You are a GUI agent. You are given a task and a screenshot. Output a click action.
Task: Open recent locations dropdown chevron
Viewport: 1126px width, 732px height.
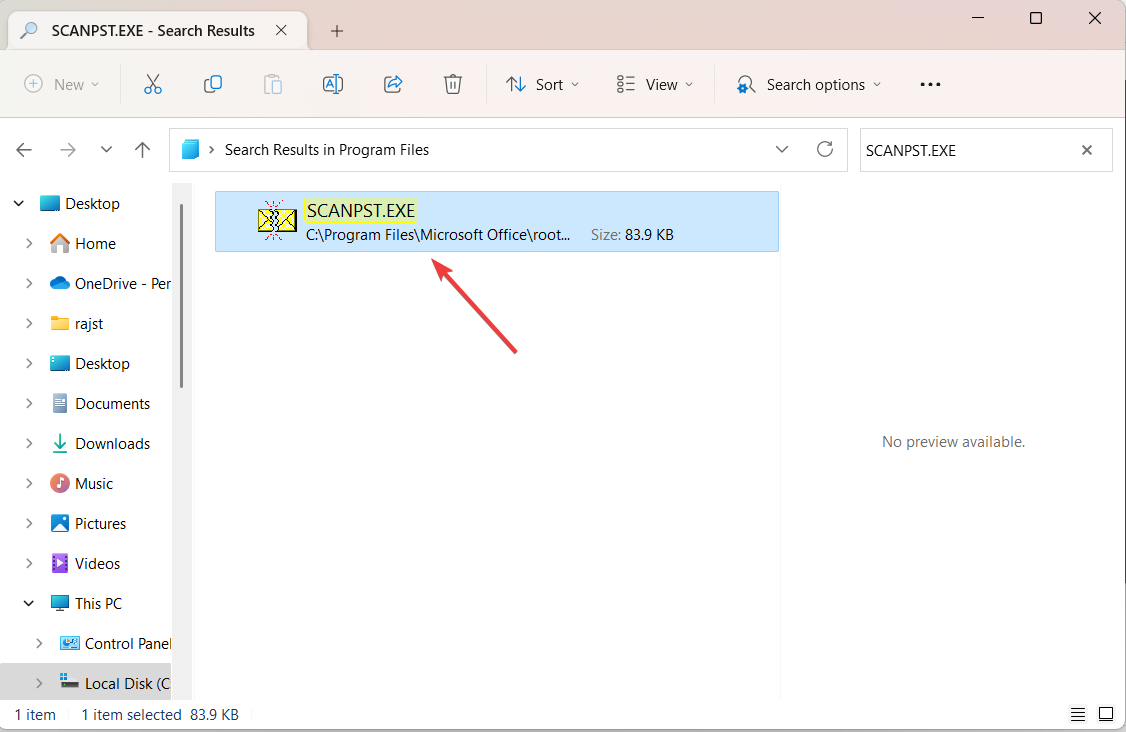[106, 149]
